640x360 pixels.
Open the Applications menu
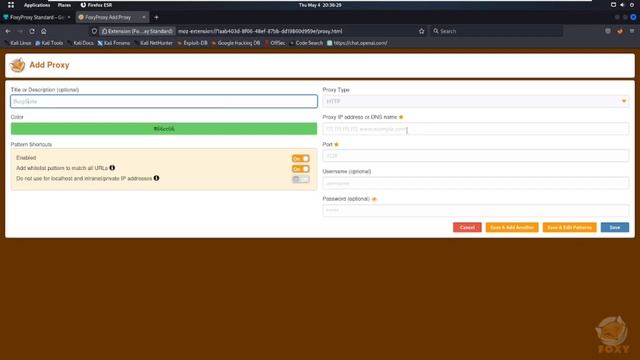(37, 5)
